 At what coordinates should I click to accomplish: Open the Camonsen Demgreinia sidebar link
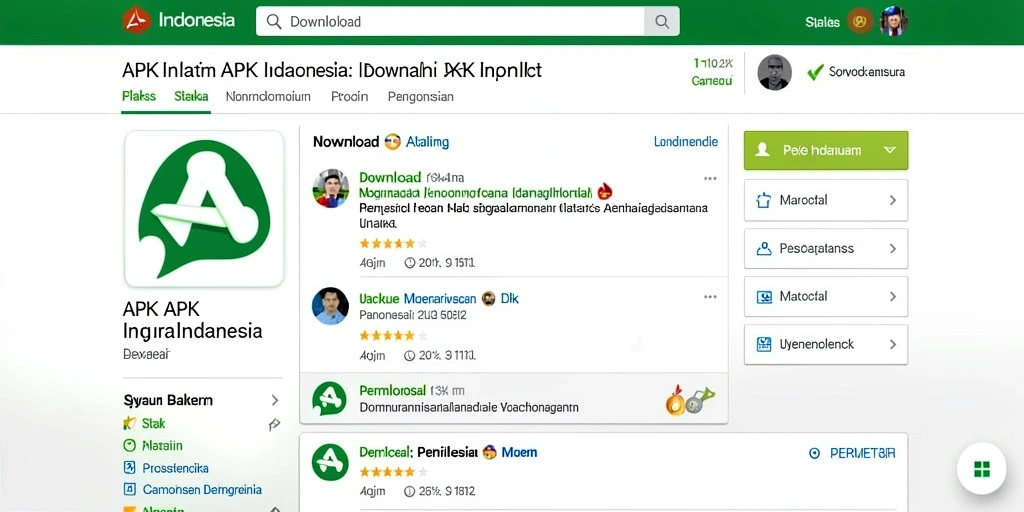202,490
